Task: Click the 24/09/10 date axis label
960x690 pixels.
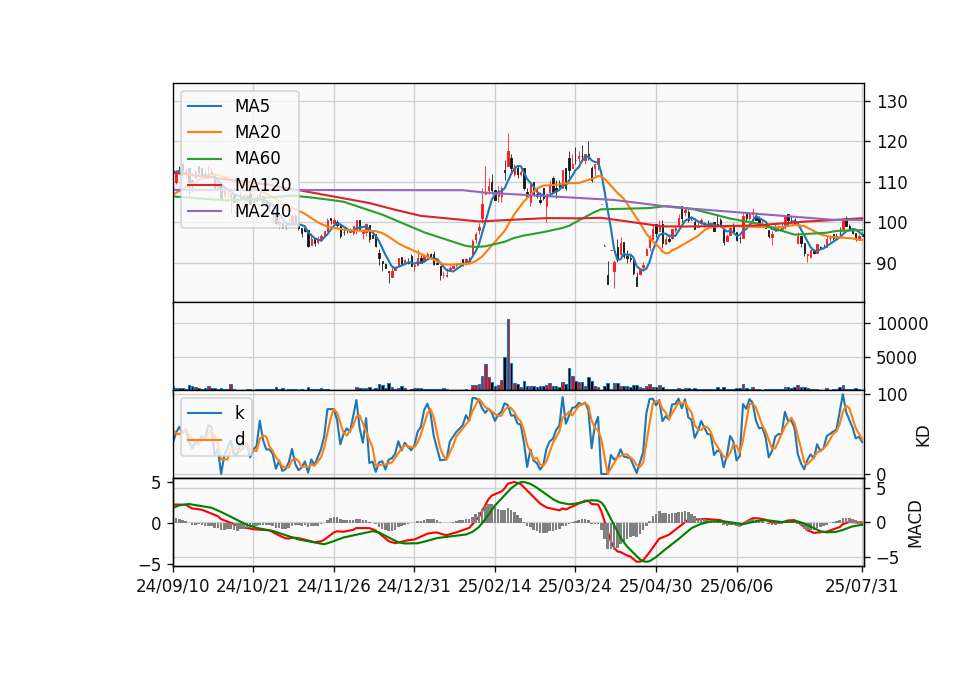Action: pyautogui.click(x=173, y=586)
